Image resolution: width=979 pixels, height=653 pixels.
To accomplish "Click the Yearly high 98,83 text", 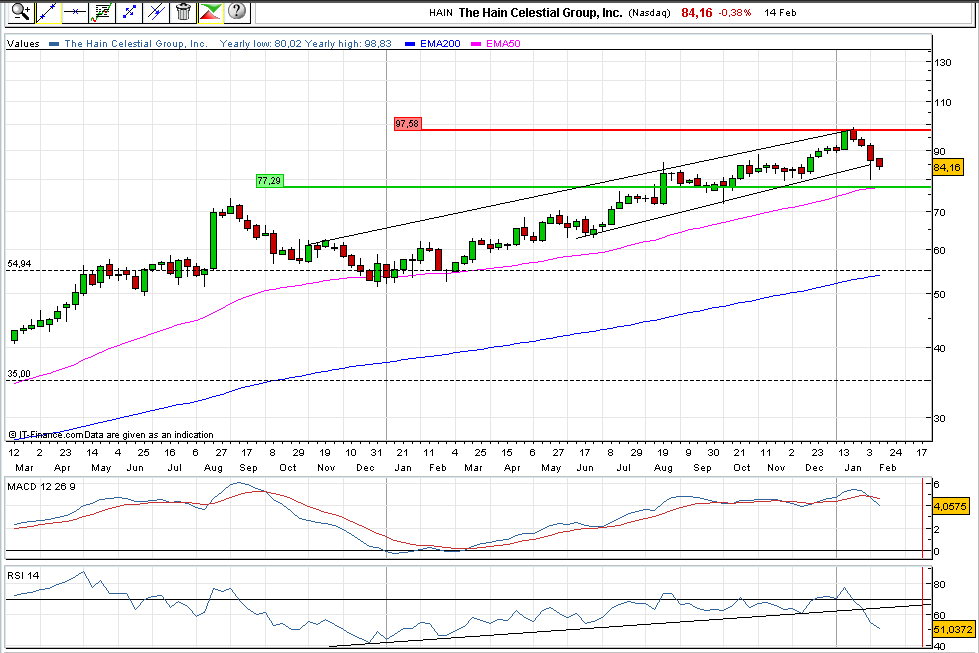I will coord(348,44).
